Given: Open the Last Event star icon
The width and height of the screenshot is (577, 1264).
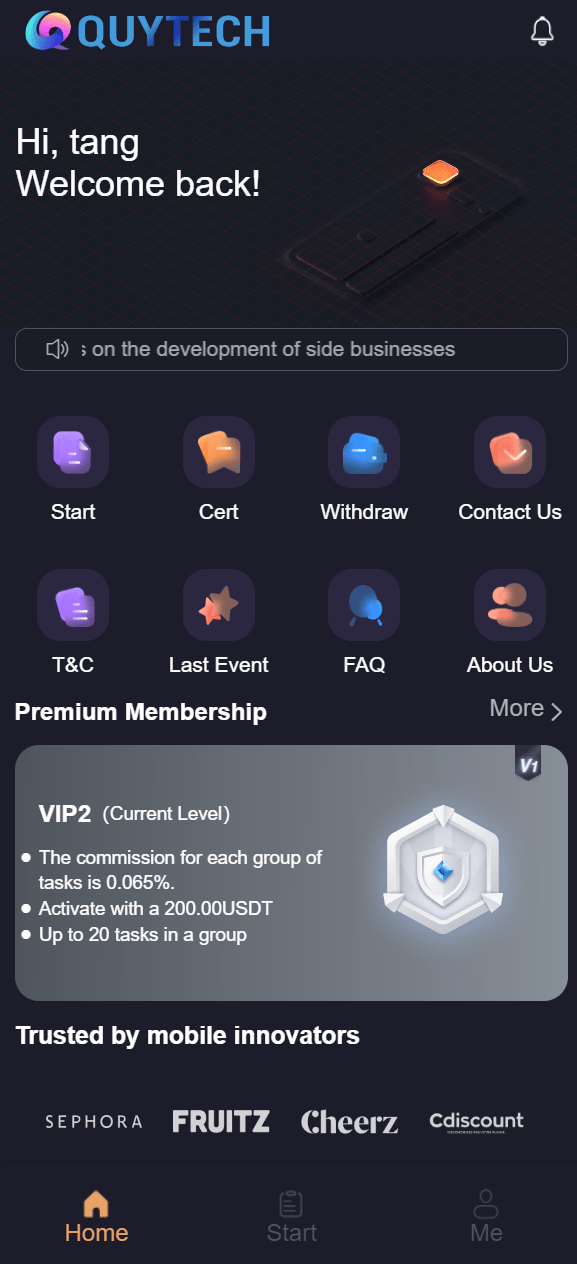Looking at the screenshot, I should [x=219, y=605].
